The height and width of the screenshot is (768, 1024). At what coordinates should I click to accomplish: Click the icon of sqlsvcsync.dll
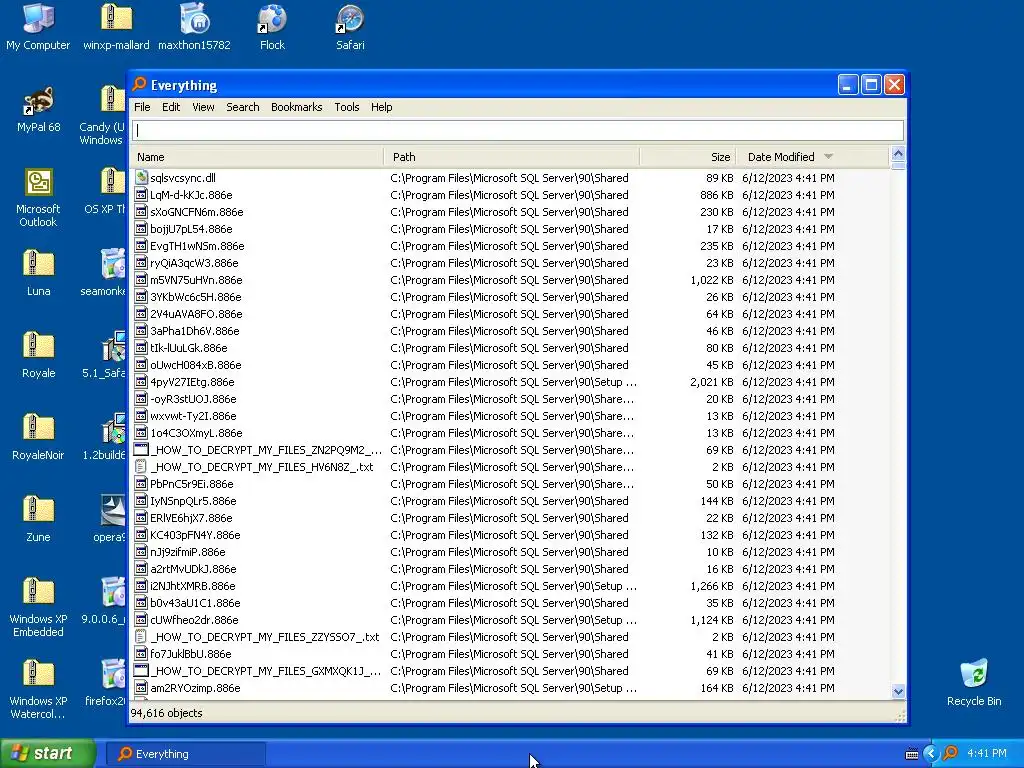[x=141, y=178]
